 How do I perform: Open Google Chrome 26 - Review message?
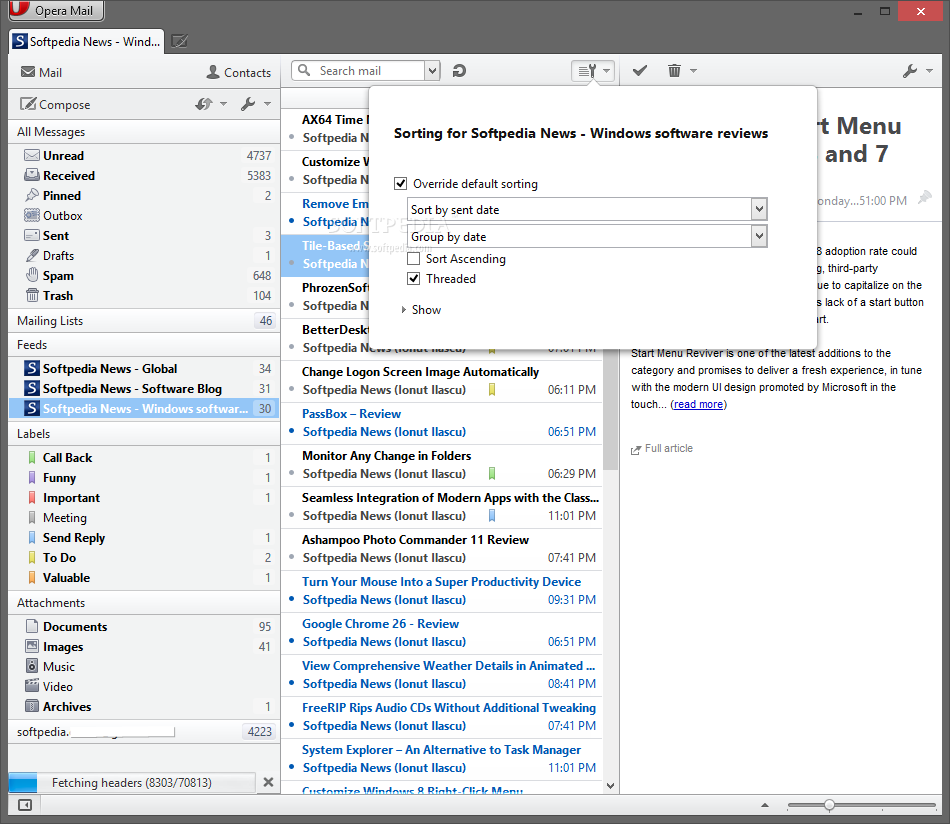click(442, 633)
